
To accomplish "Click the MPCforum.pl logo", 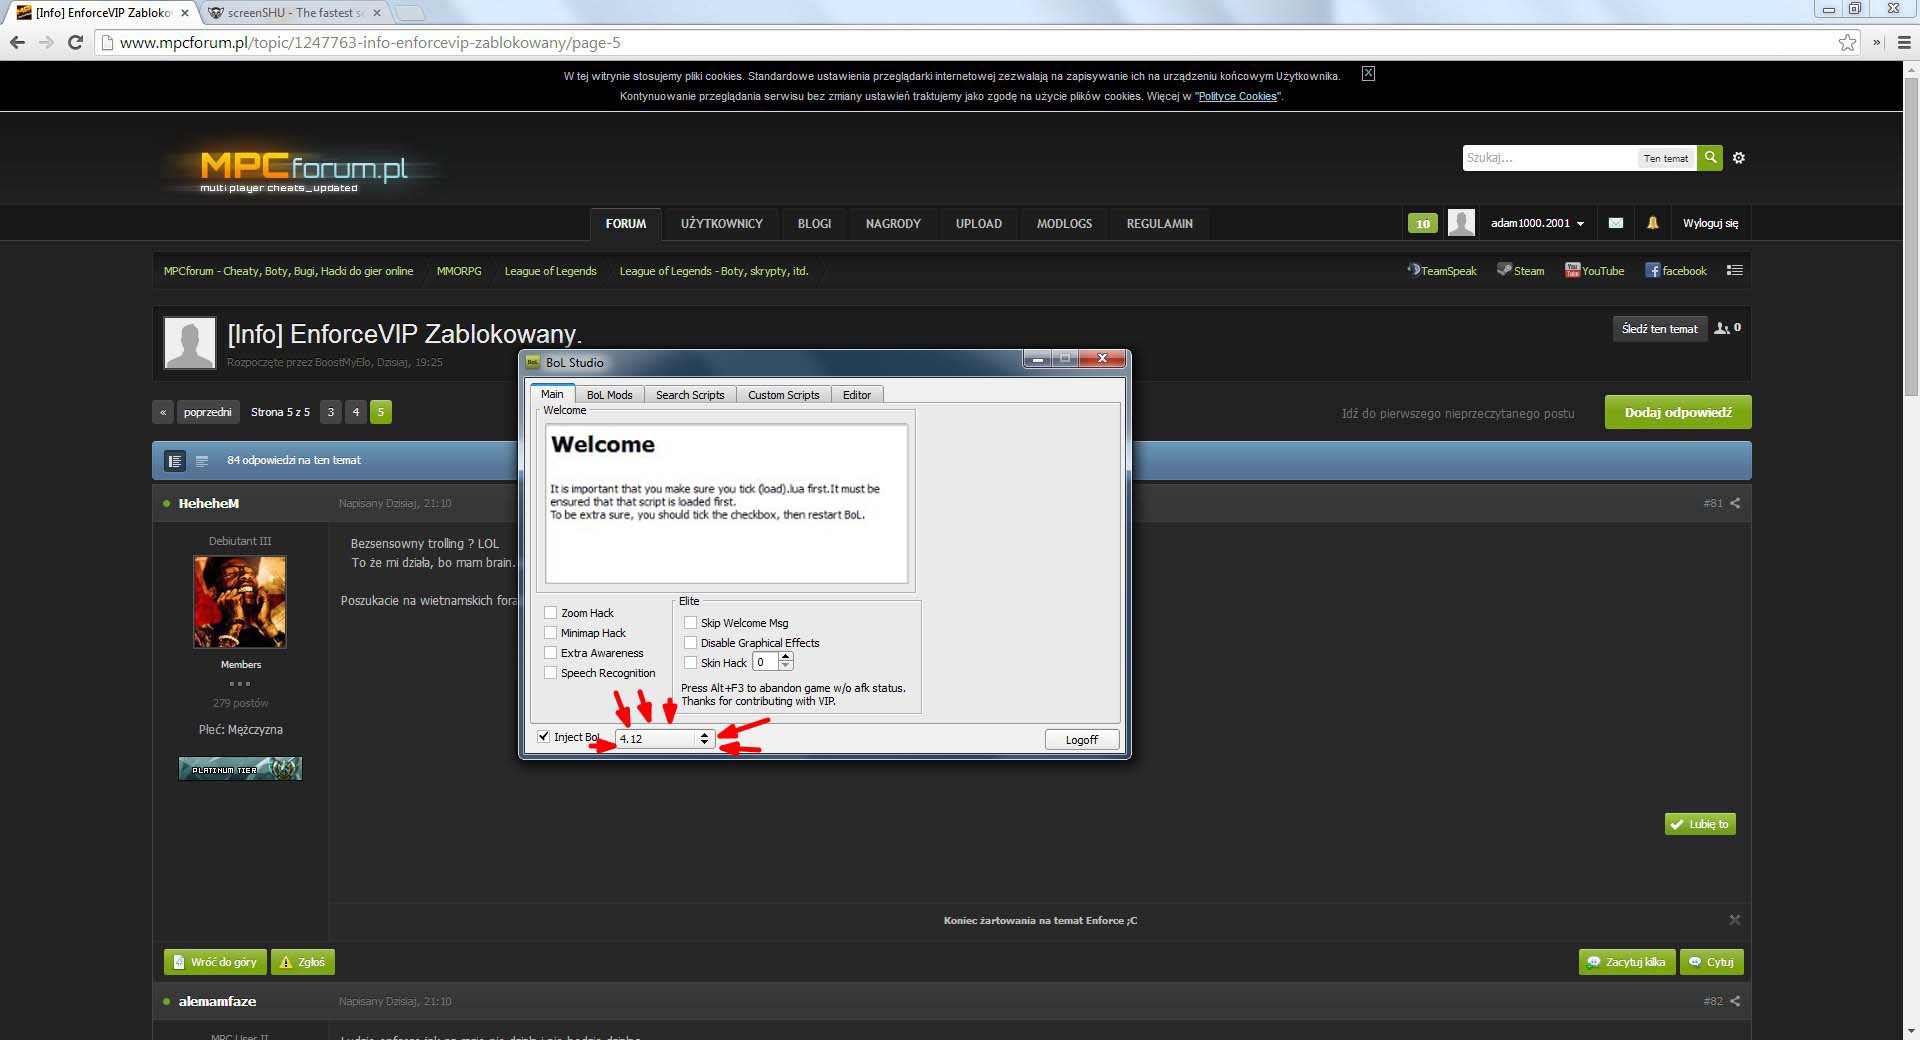I will point(303,169).
